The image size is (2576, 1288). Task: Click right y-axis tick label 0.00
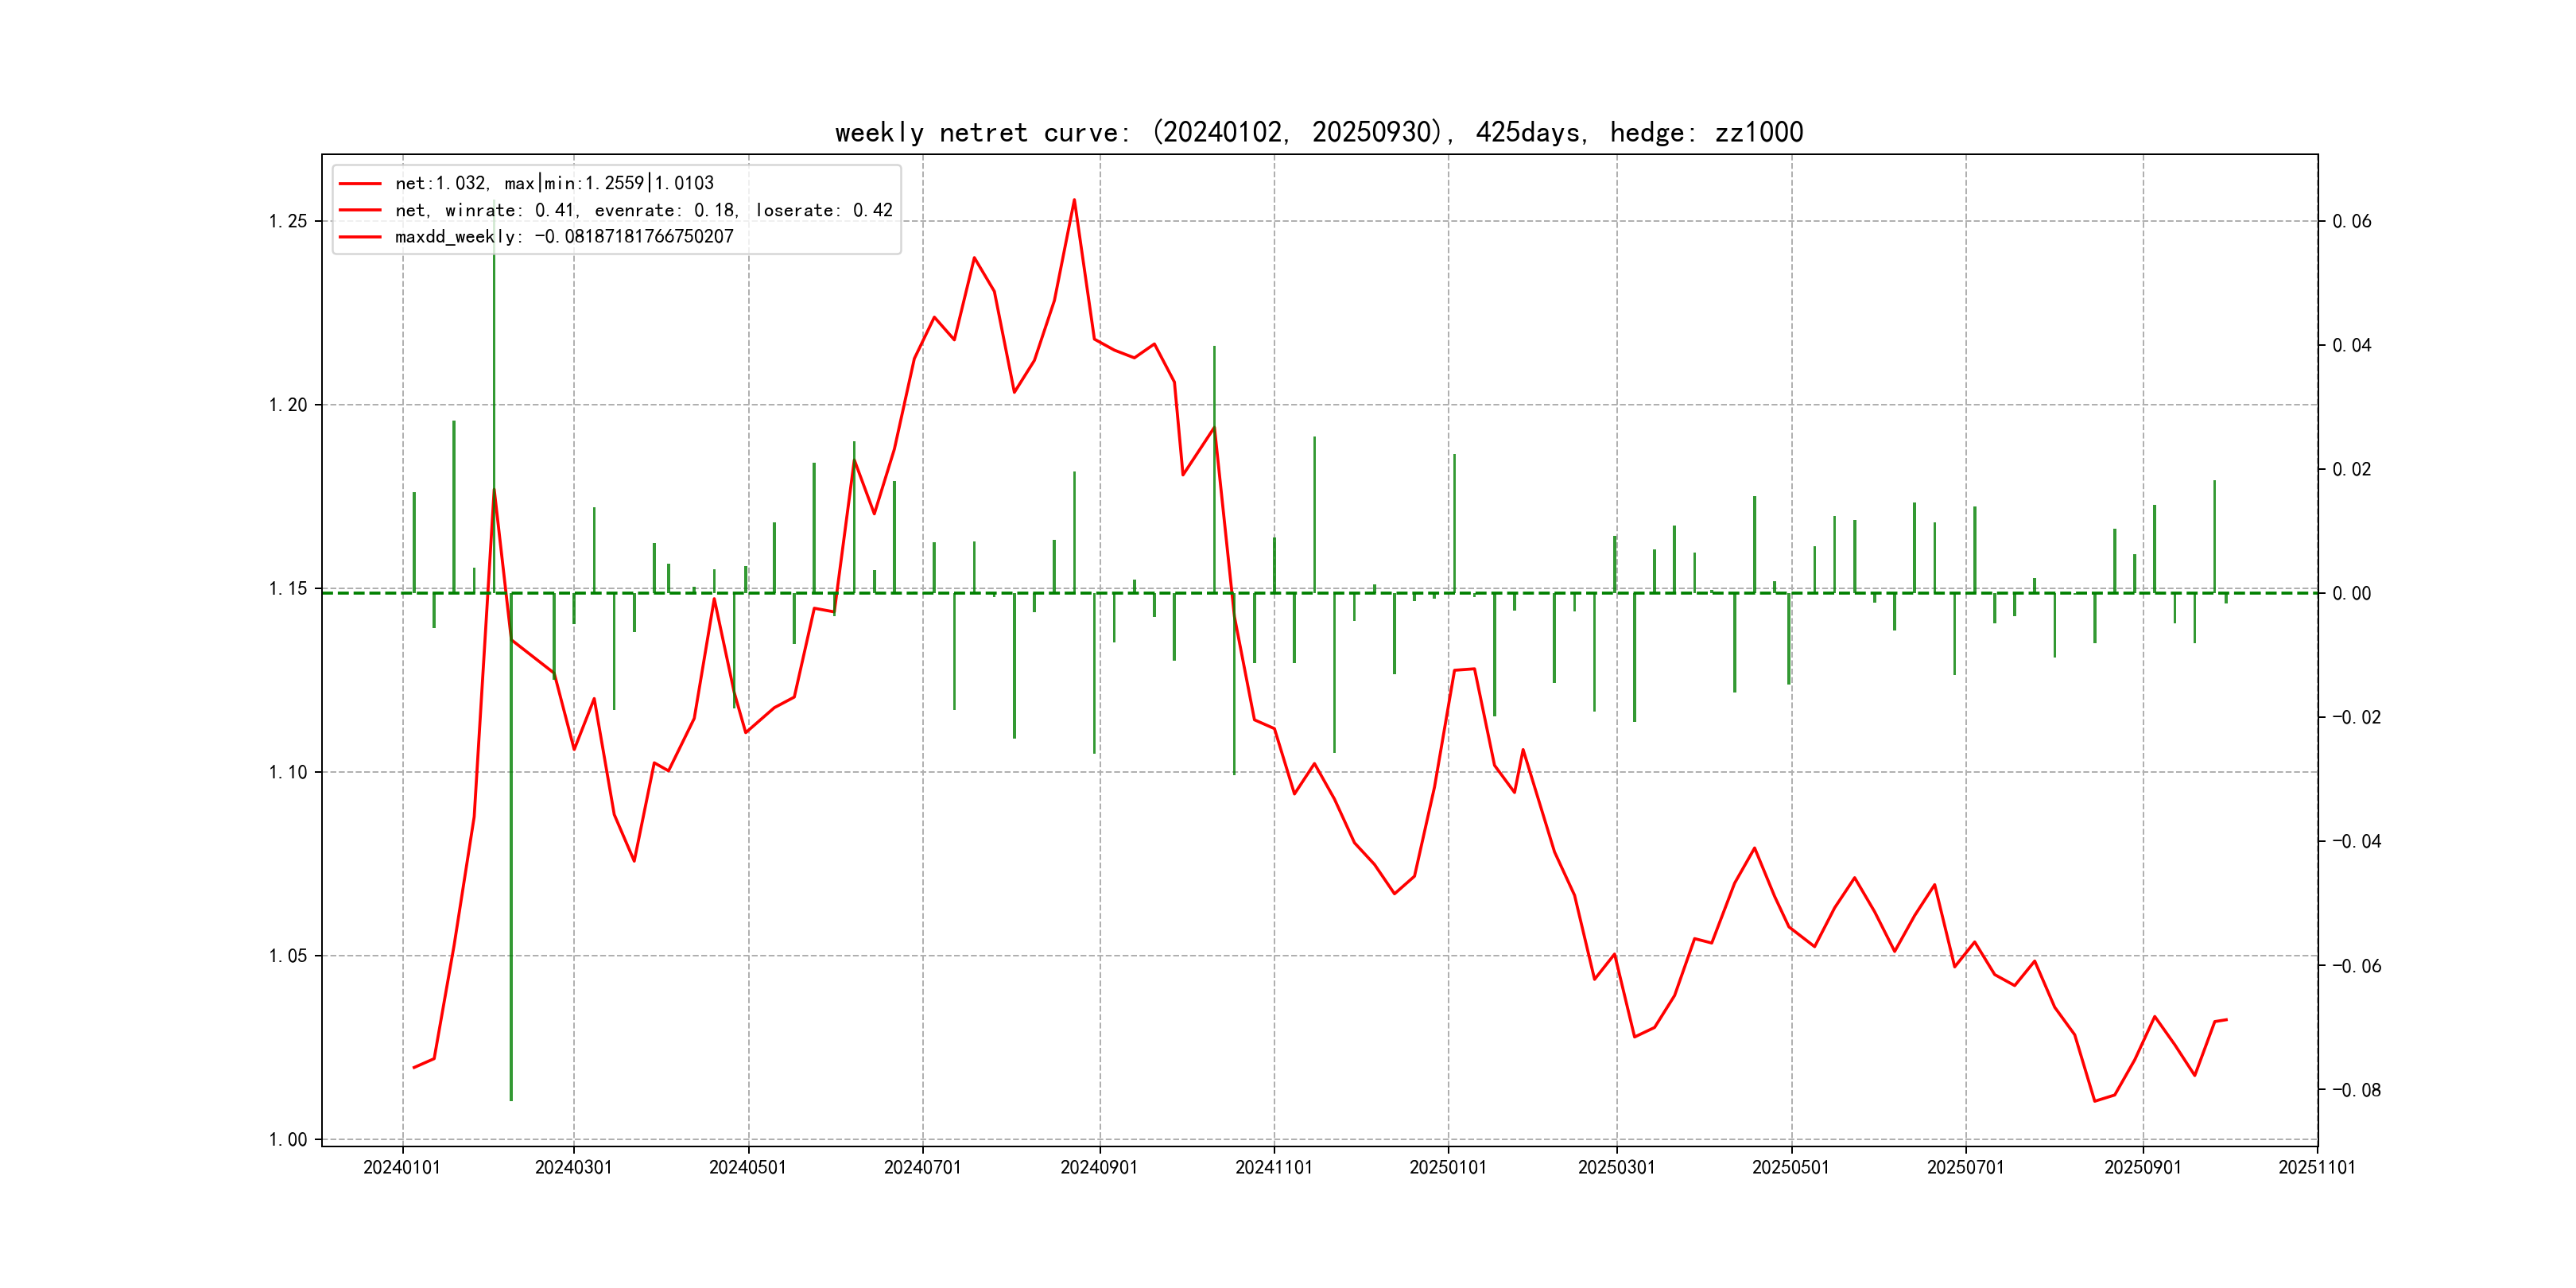pos(2351,593)
